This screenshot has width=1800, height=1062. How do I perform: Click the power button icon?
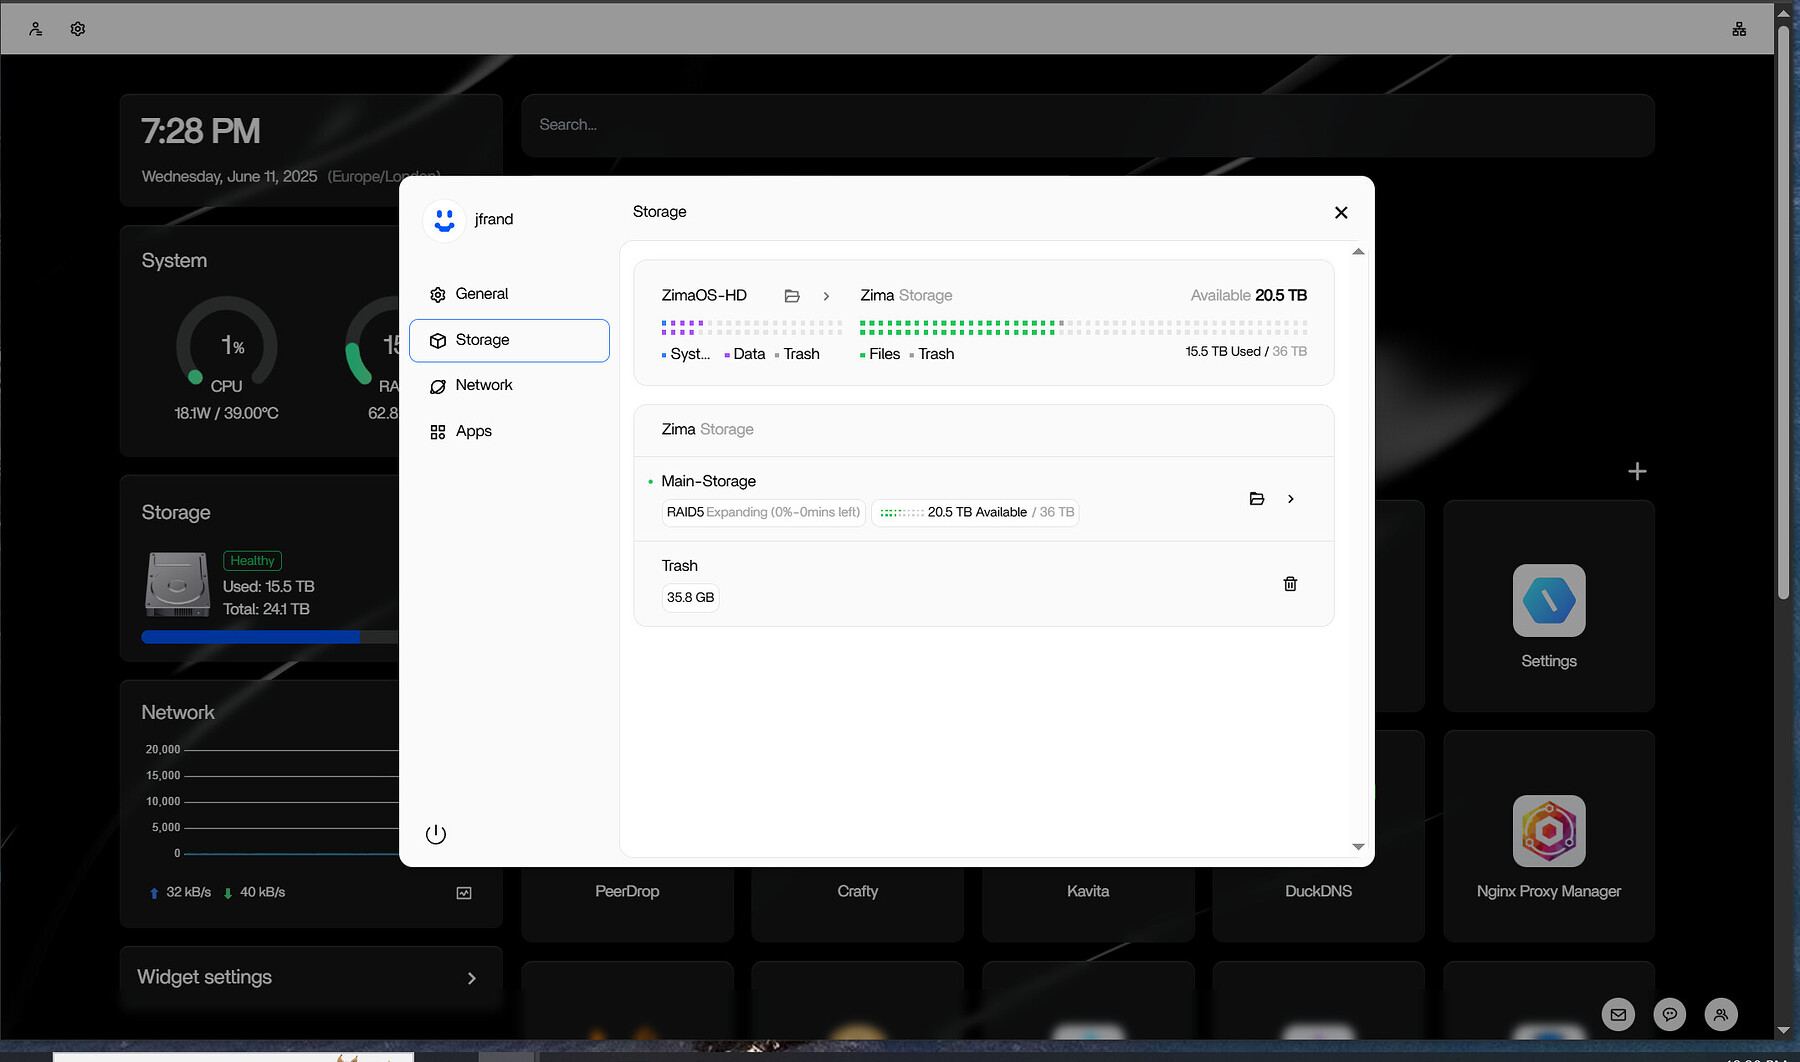(436, 834)
